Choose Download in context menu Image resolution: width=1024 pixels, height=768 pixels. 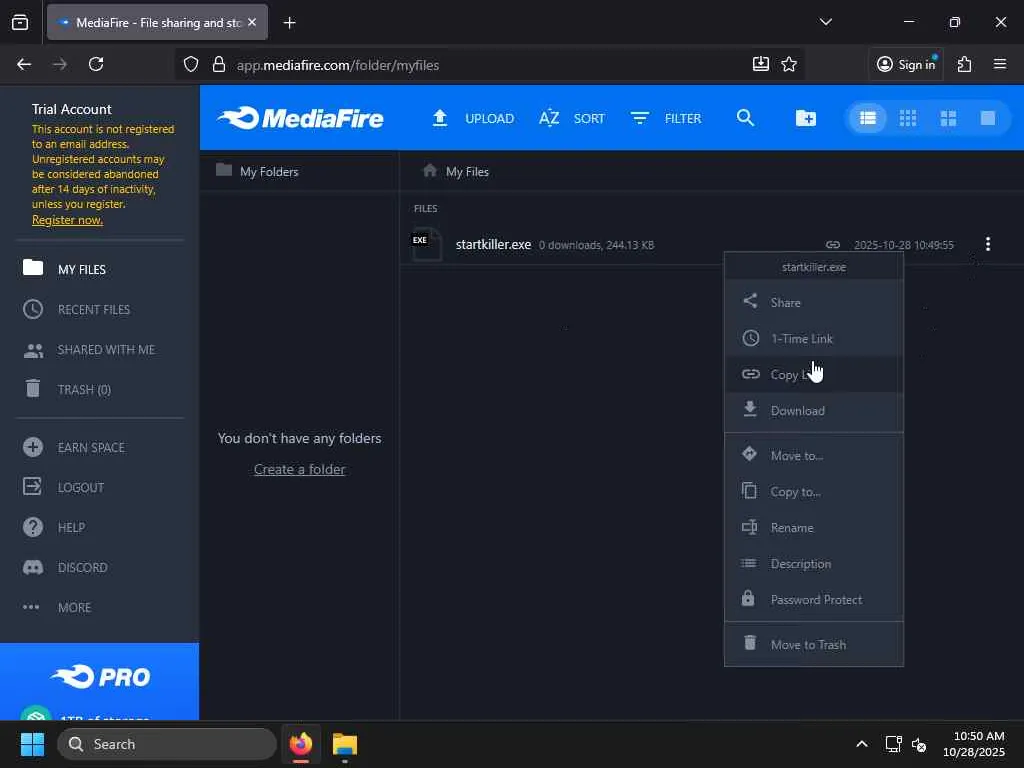pyautogui.click(x=814, y=410)
